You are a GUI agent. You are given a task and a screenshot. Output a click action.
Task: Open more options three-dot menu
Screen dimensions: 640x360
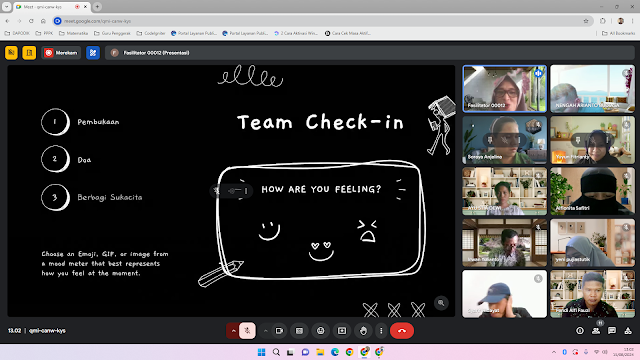point(381,331)
